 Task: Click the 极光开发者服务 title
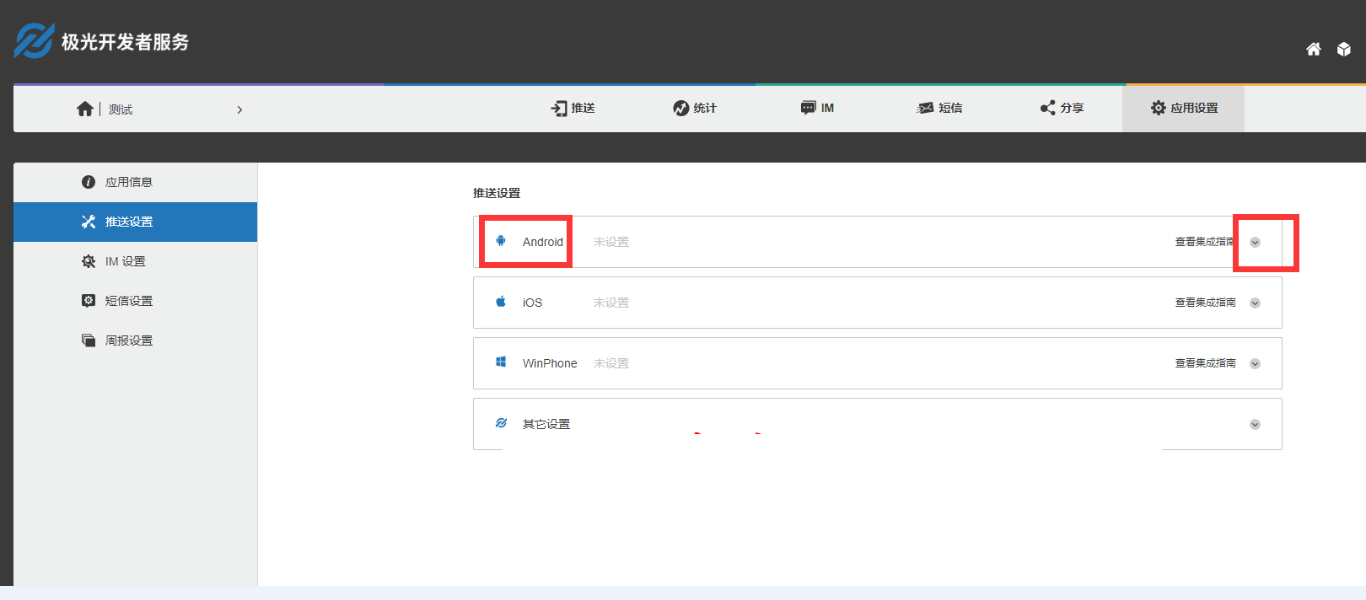(125, 42)
